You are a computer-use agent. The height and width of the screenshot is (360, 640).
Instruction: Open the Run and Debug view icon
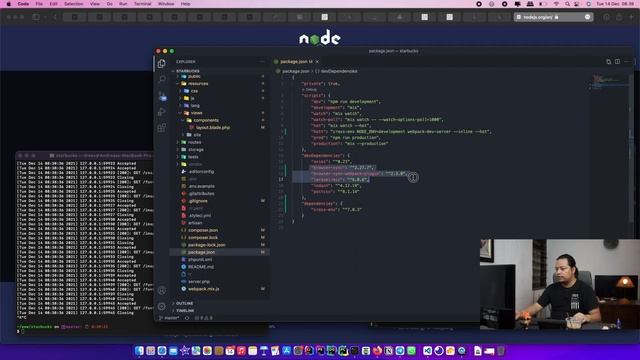[x=162, y=112]
